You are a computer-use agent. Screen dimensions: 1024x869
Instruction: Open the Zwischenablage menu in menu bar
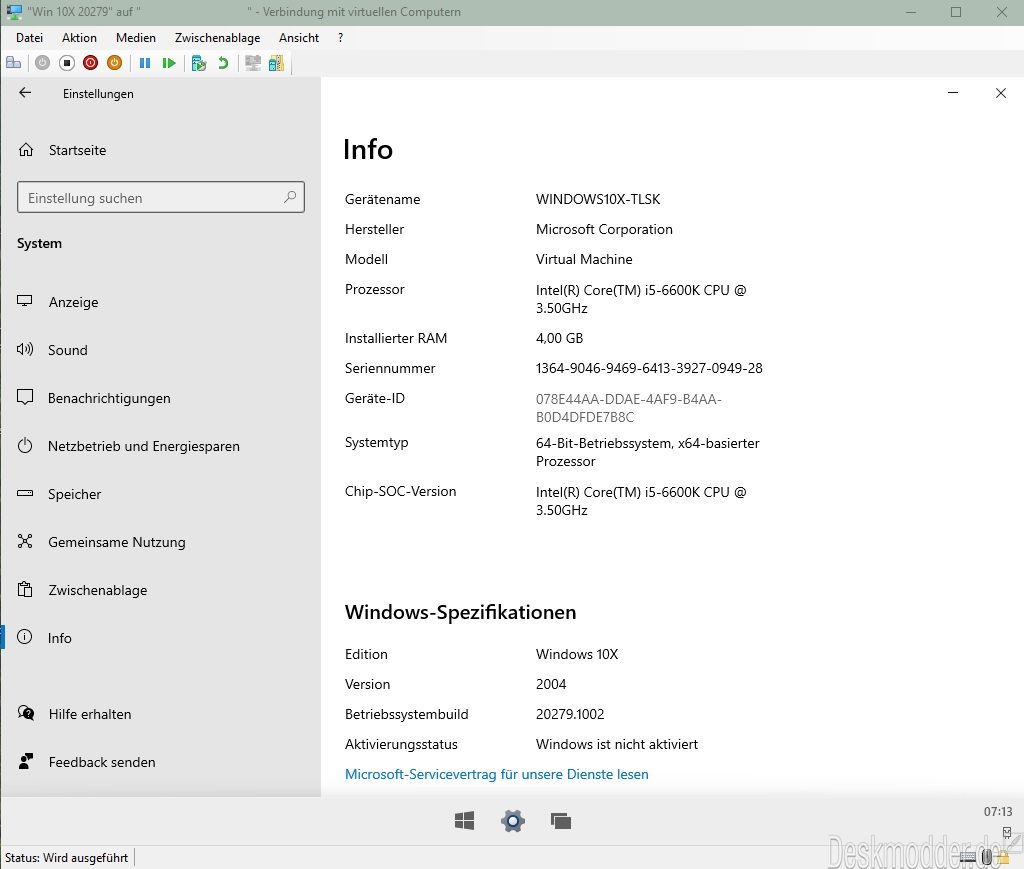(x=217, y=38)
